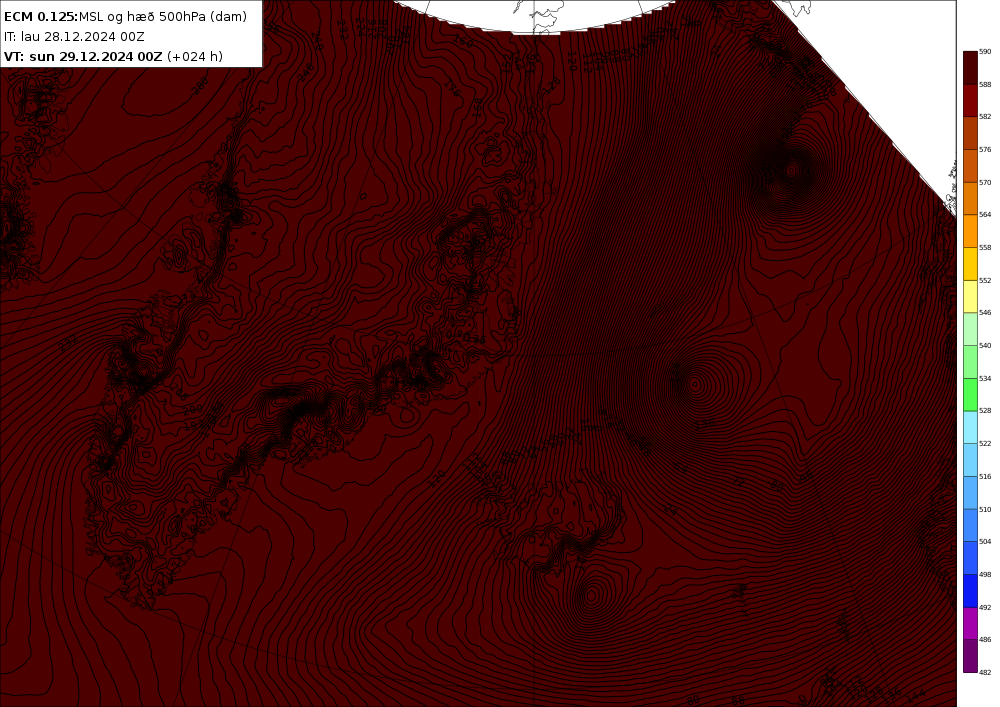Click the 570 label on the color scale
Viewport: 1000px width, 707px height.
point(985,182)
